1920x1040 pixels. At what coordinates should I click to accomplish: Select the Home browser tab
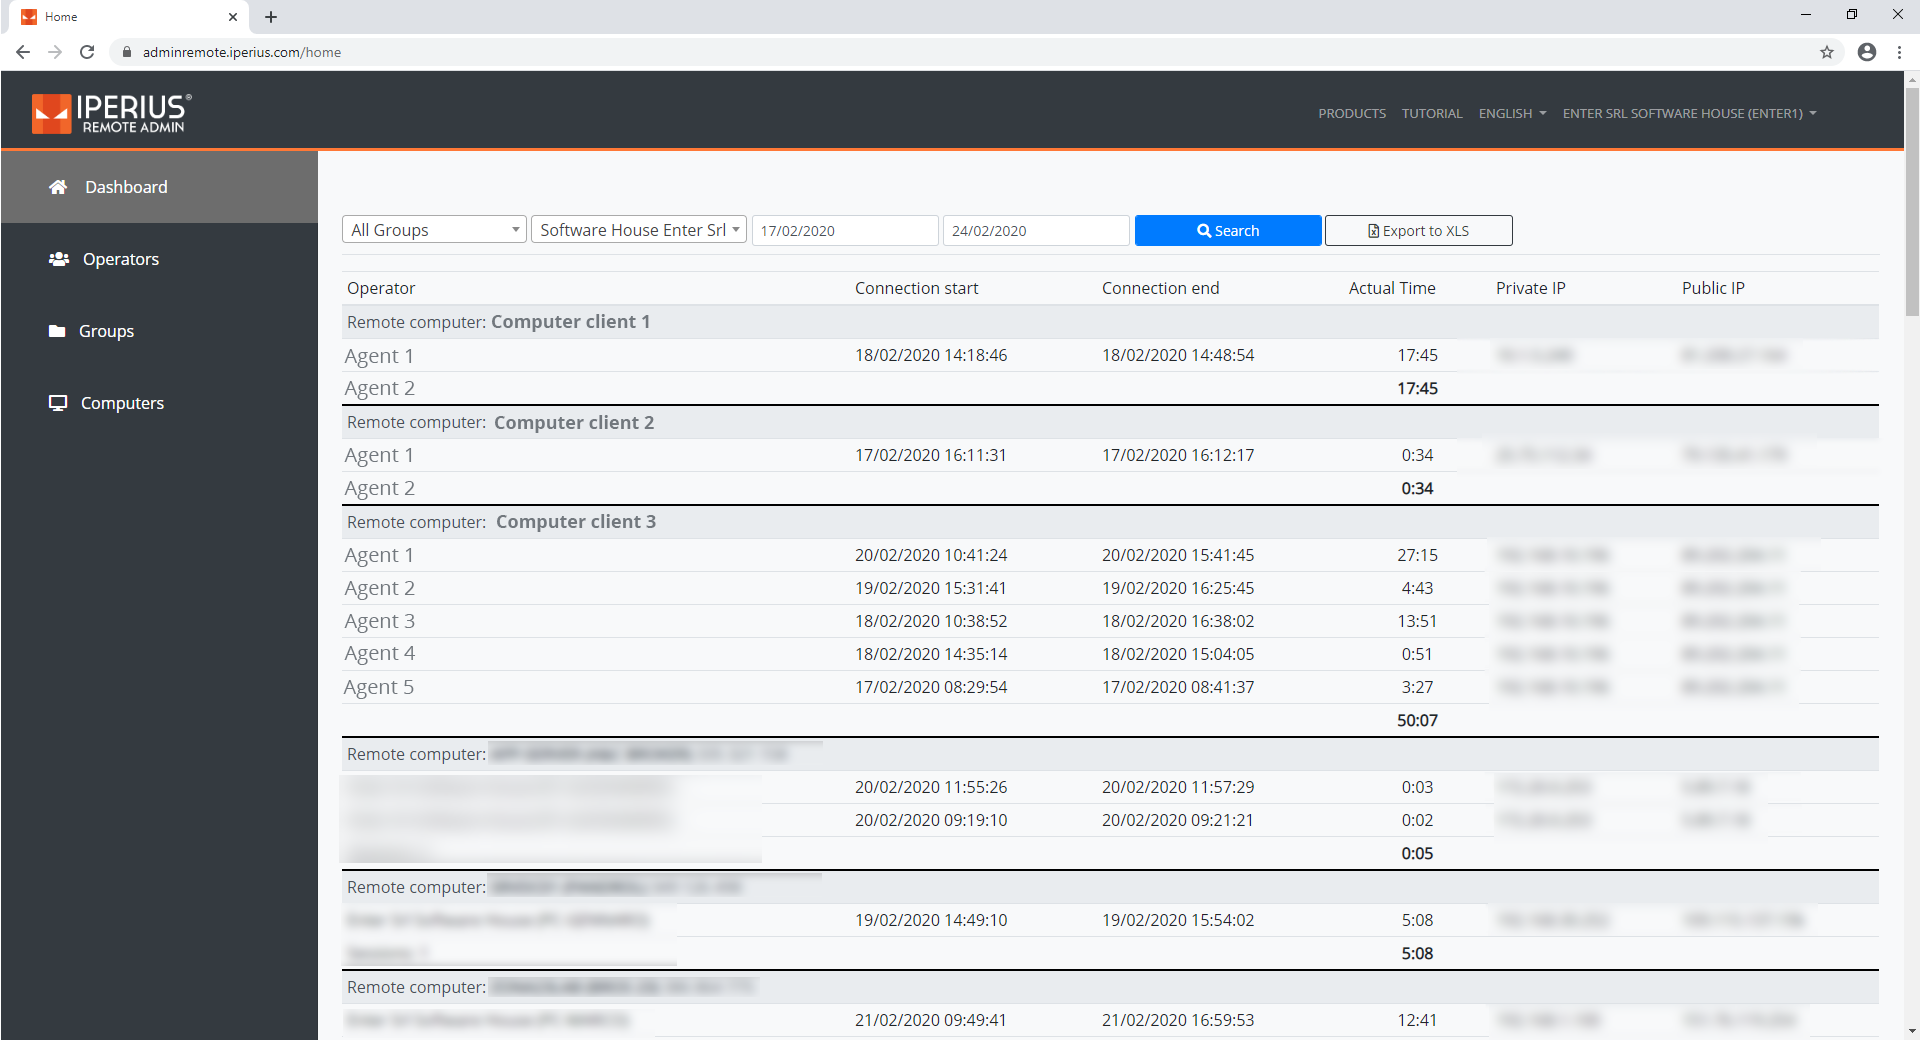(x=130, y=17)
